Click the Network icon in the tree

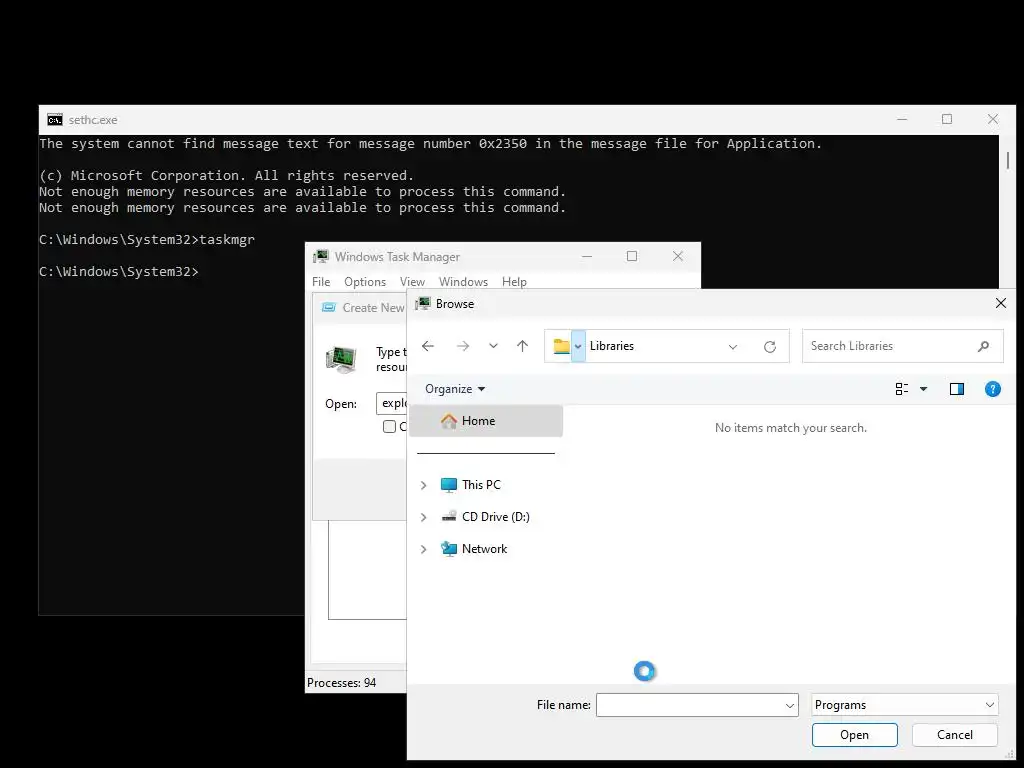pyautogui.click(x=449, y=549)
